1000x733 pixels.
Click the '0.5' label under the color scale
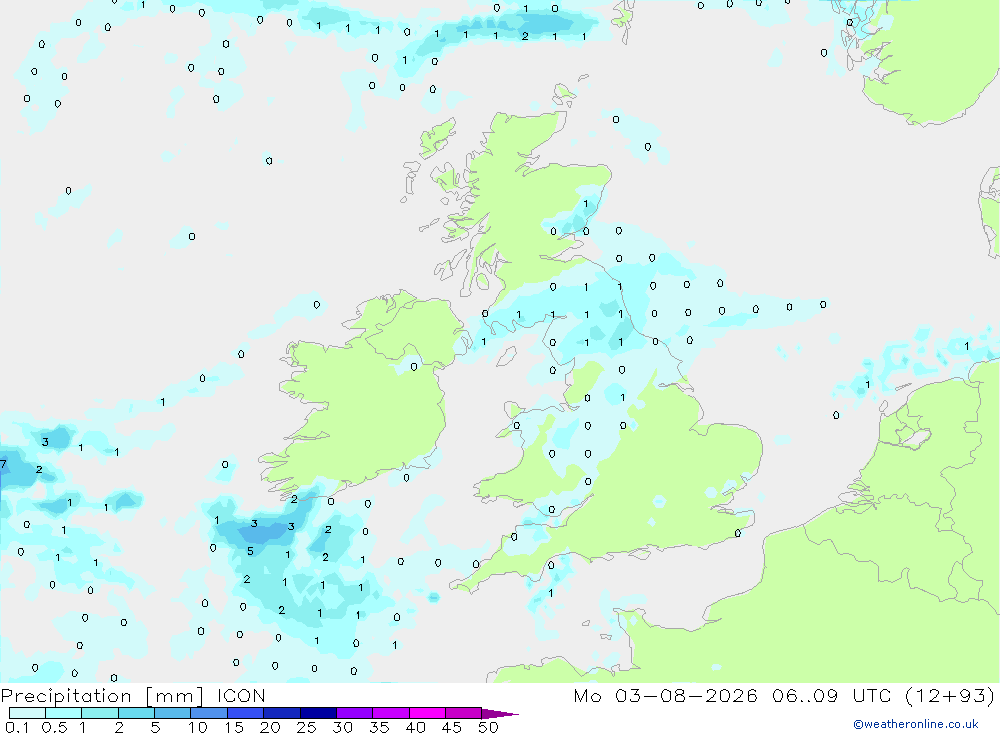[54, 727]
